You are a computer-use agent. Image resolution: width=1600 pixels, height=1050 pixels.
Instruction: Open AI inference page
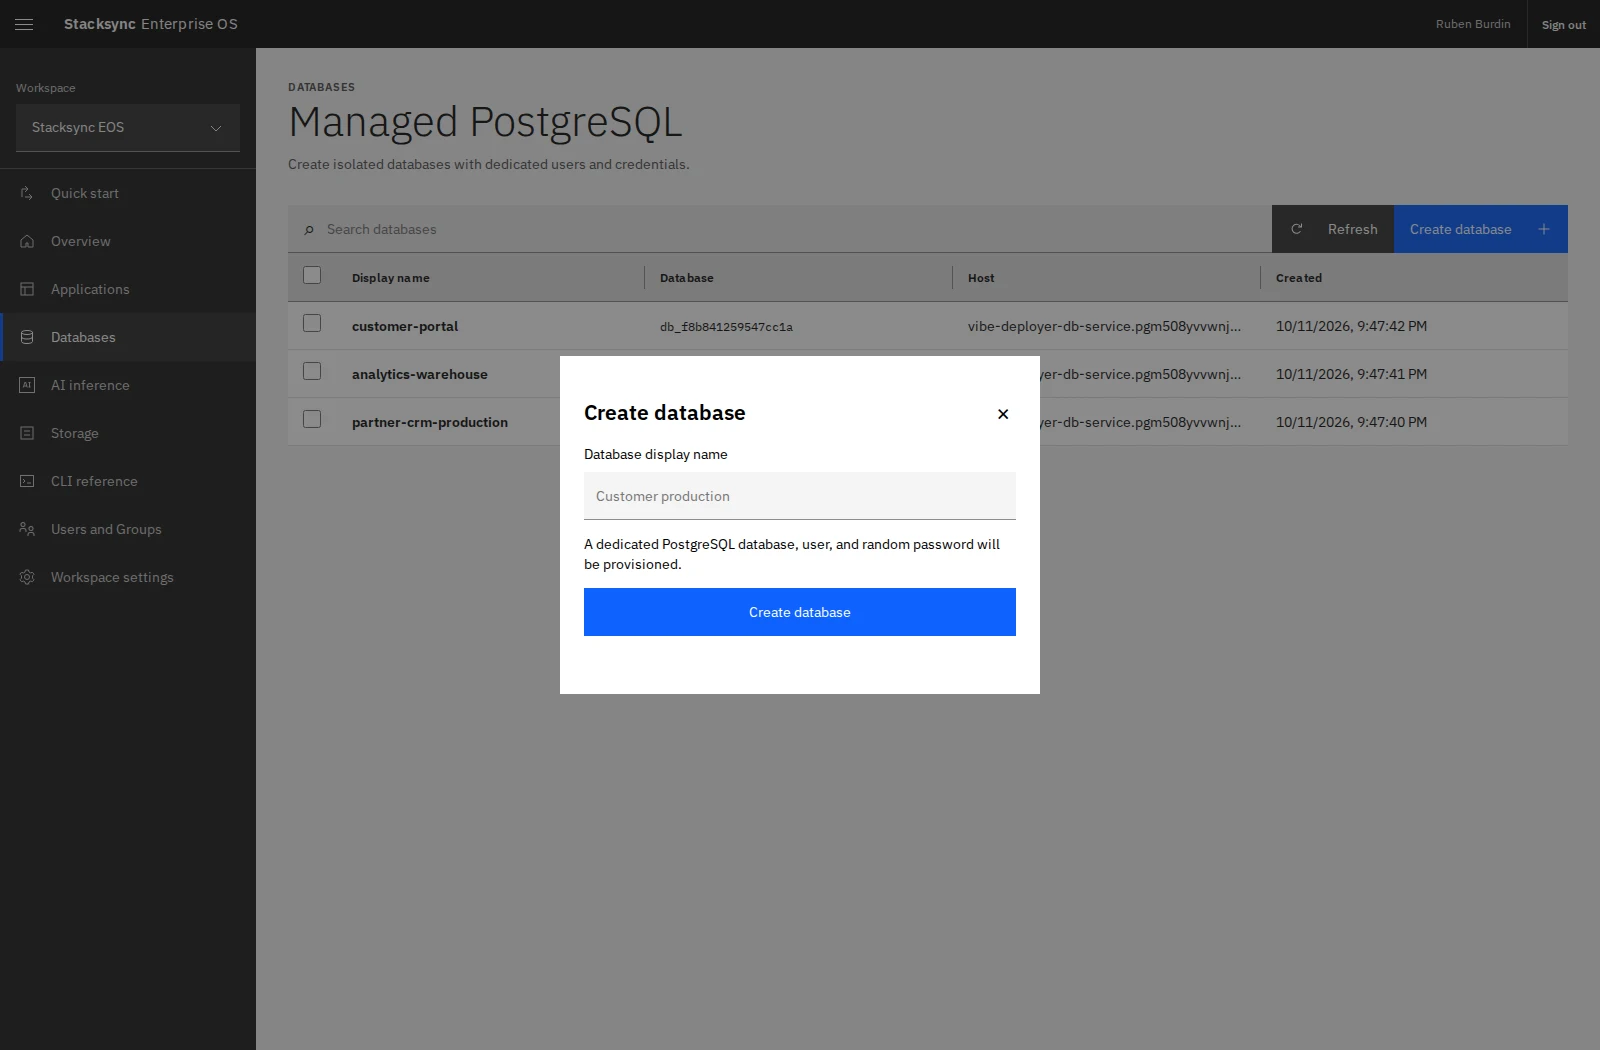pyautogui.click(x=128, y=385)
